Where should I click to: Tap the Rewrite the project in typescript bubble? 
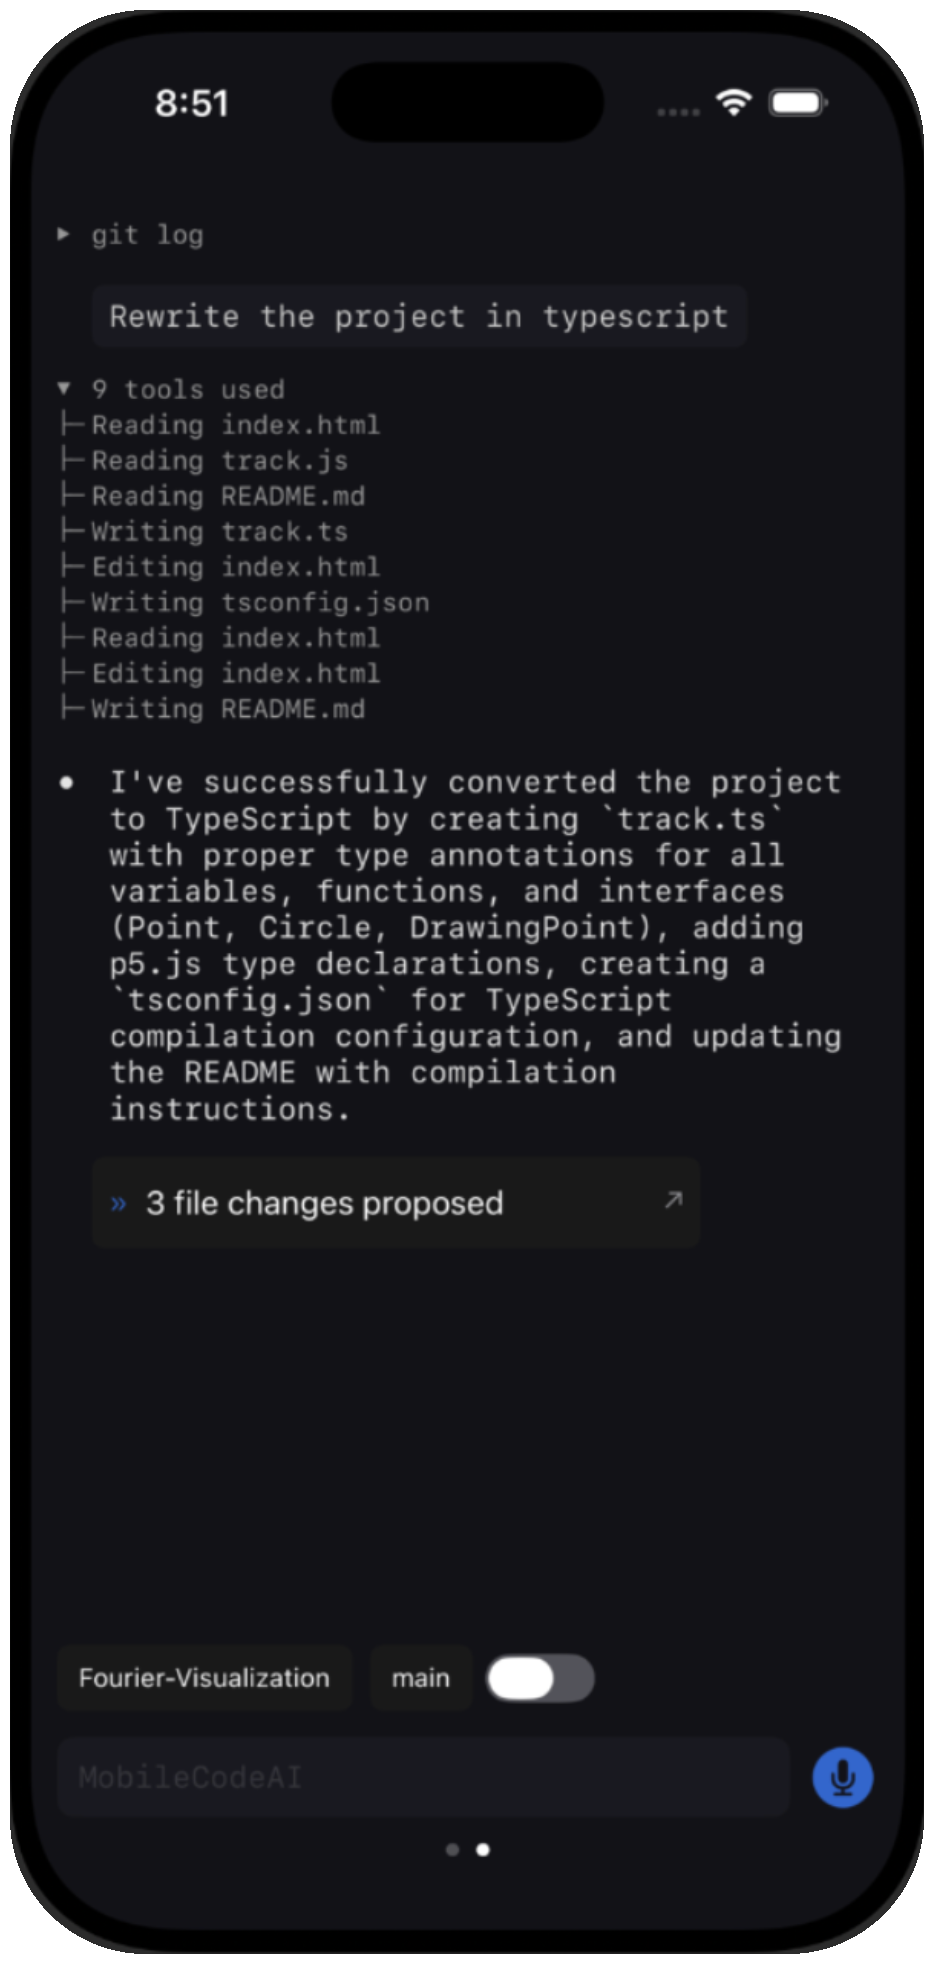[419, 317]
